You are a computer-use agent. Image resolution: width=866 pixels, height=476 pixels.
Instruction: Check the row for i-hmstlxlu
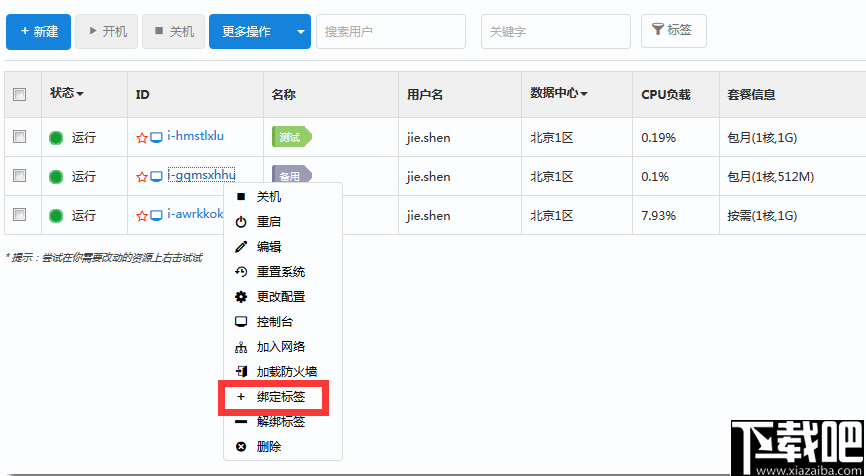pyautogui.click(x=19, y=136)
